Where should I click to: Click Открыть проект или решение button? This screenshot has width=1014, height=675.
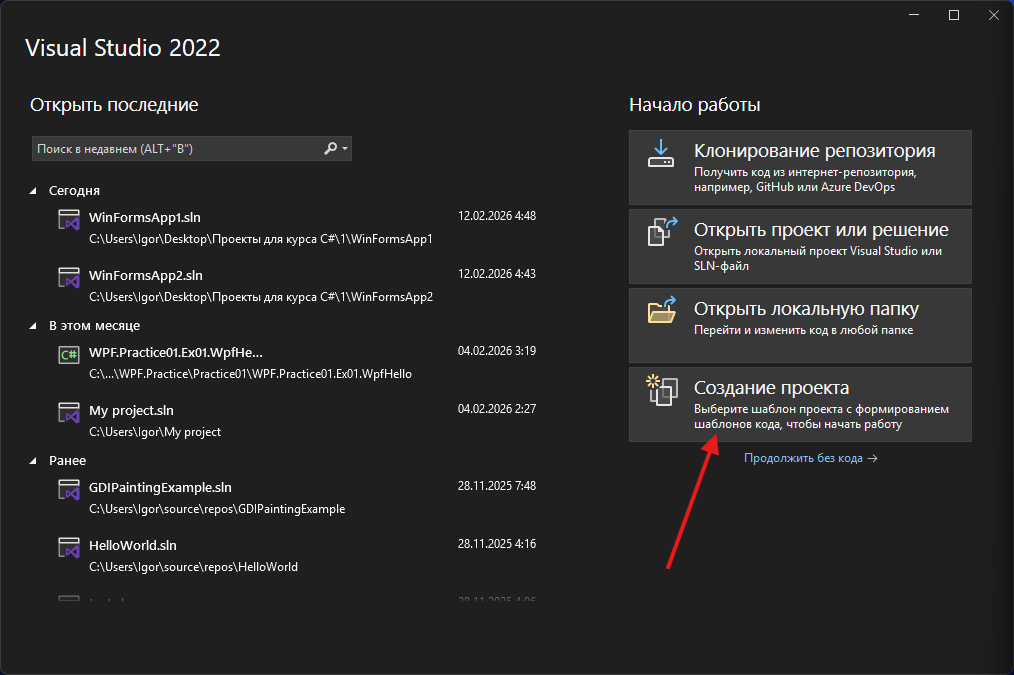(800, 246)
